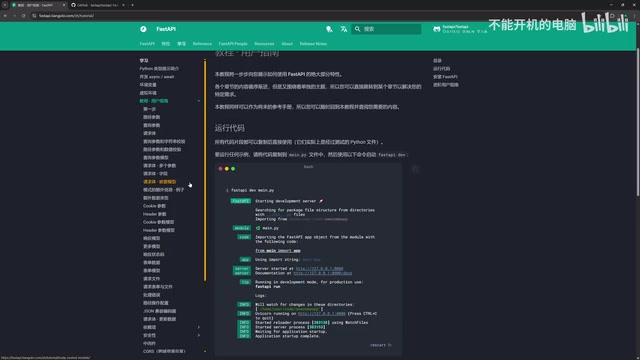Jump to 进阶用户指南 in table of contents
Screen dimensions: 640x360
pyautogui.click(x=446, y=85)
